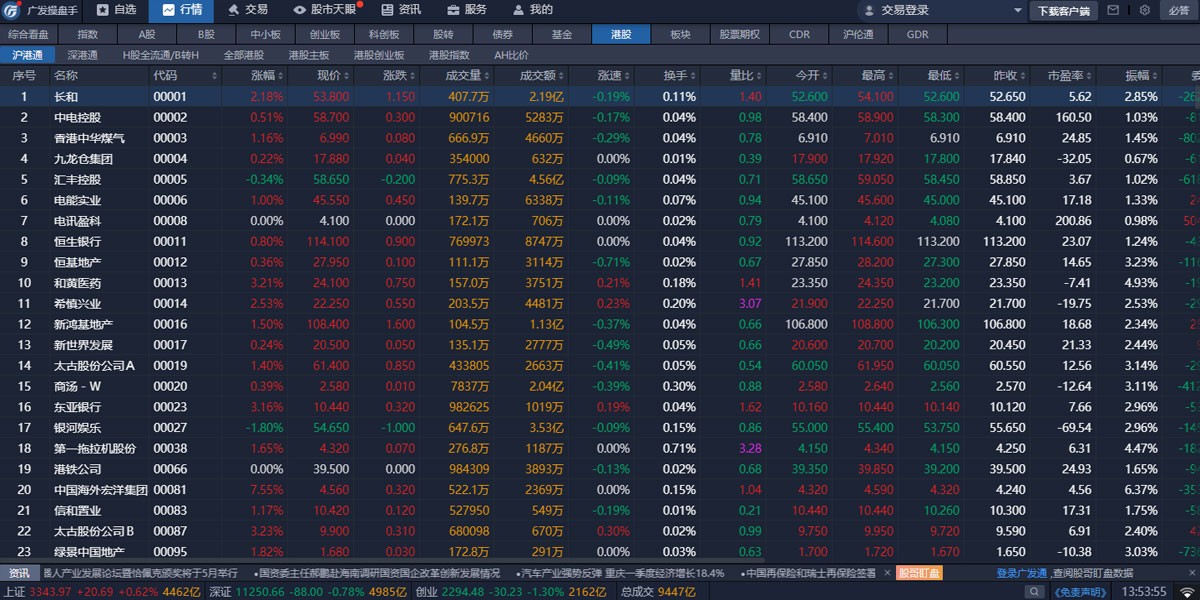This screenshot has height=600, width=1200.
Task: Click stock code 00038
Action: pyautogui.click(x=170, y=449)
